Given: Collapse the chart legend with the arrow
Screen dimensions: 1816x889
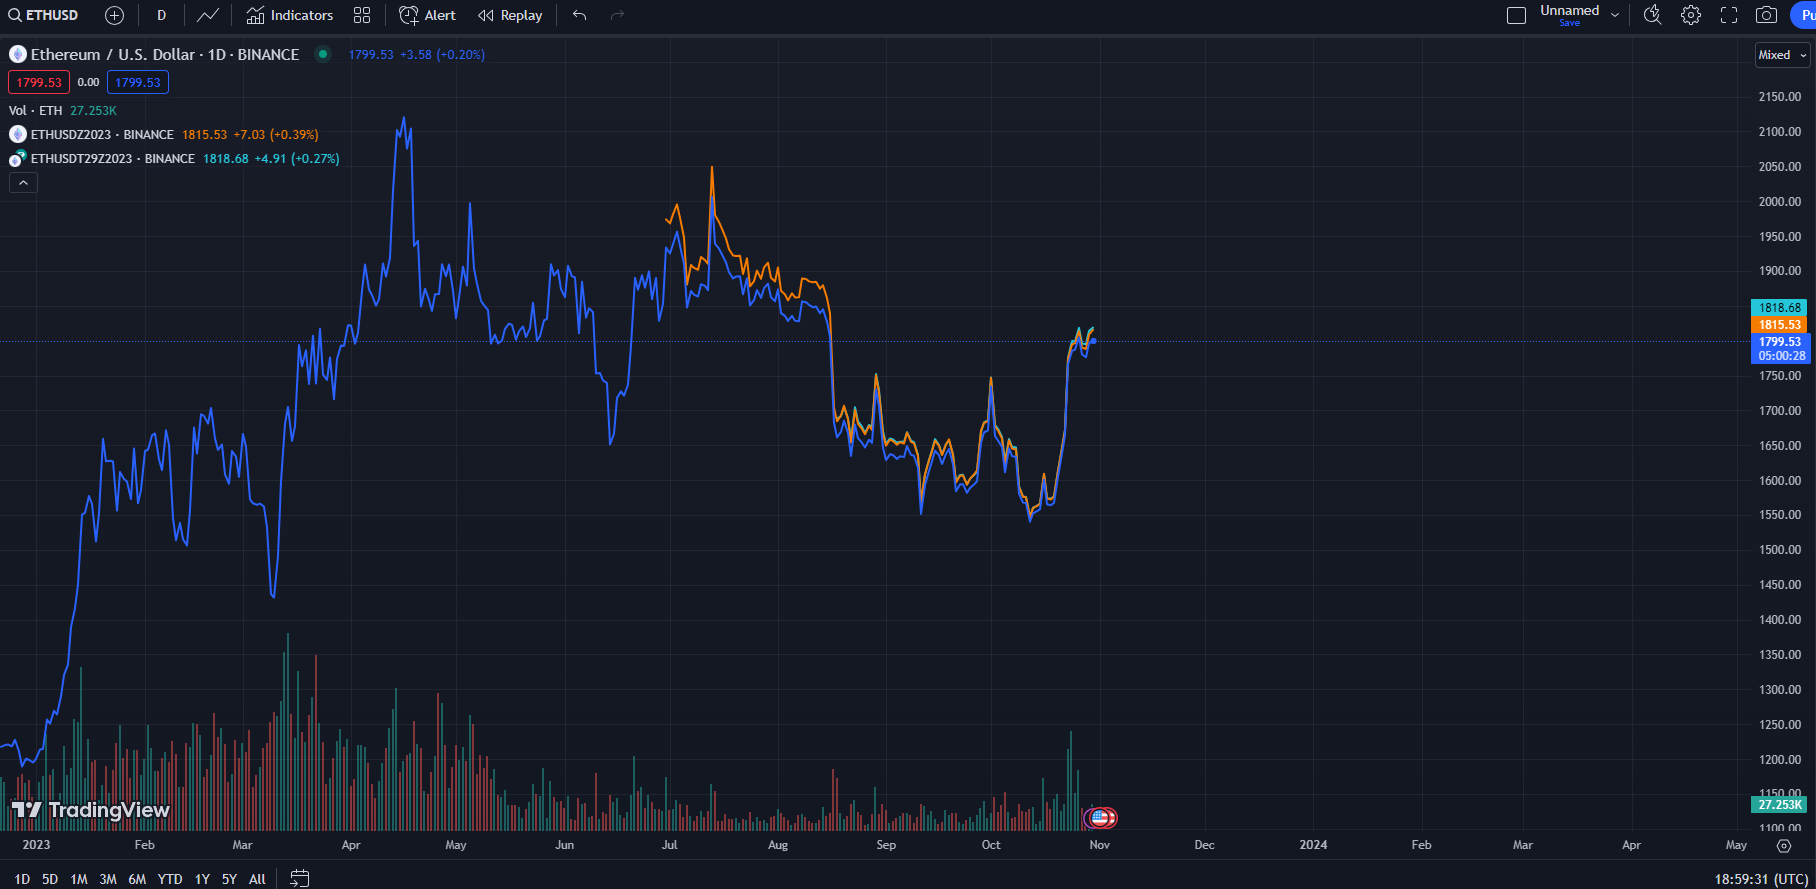Looking at the screenshot, I should (x=22, y=182).
